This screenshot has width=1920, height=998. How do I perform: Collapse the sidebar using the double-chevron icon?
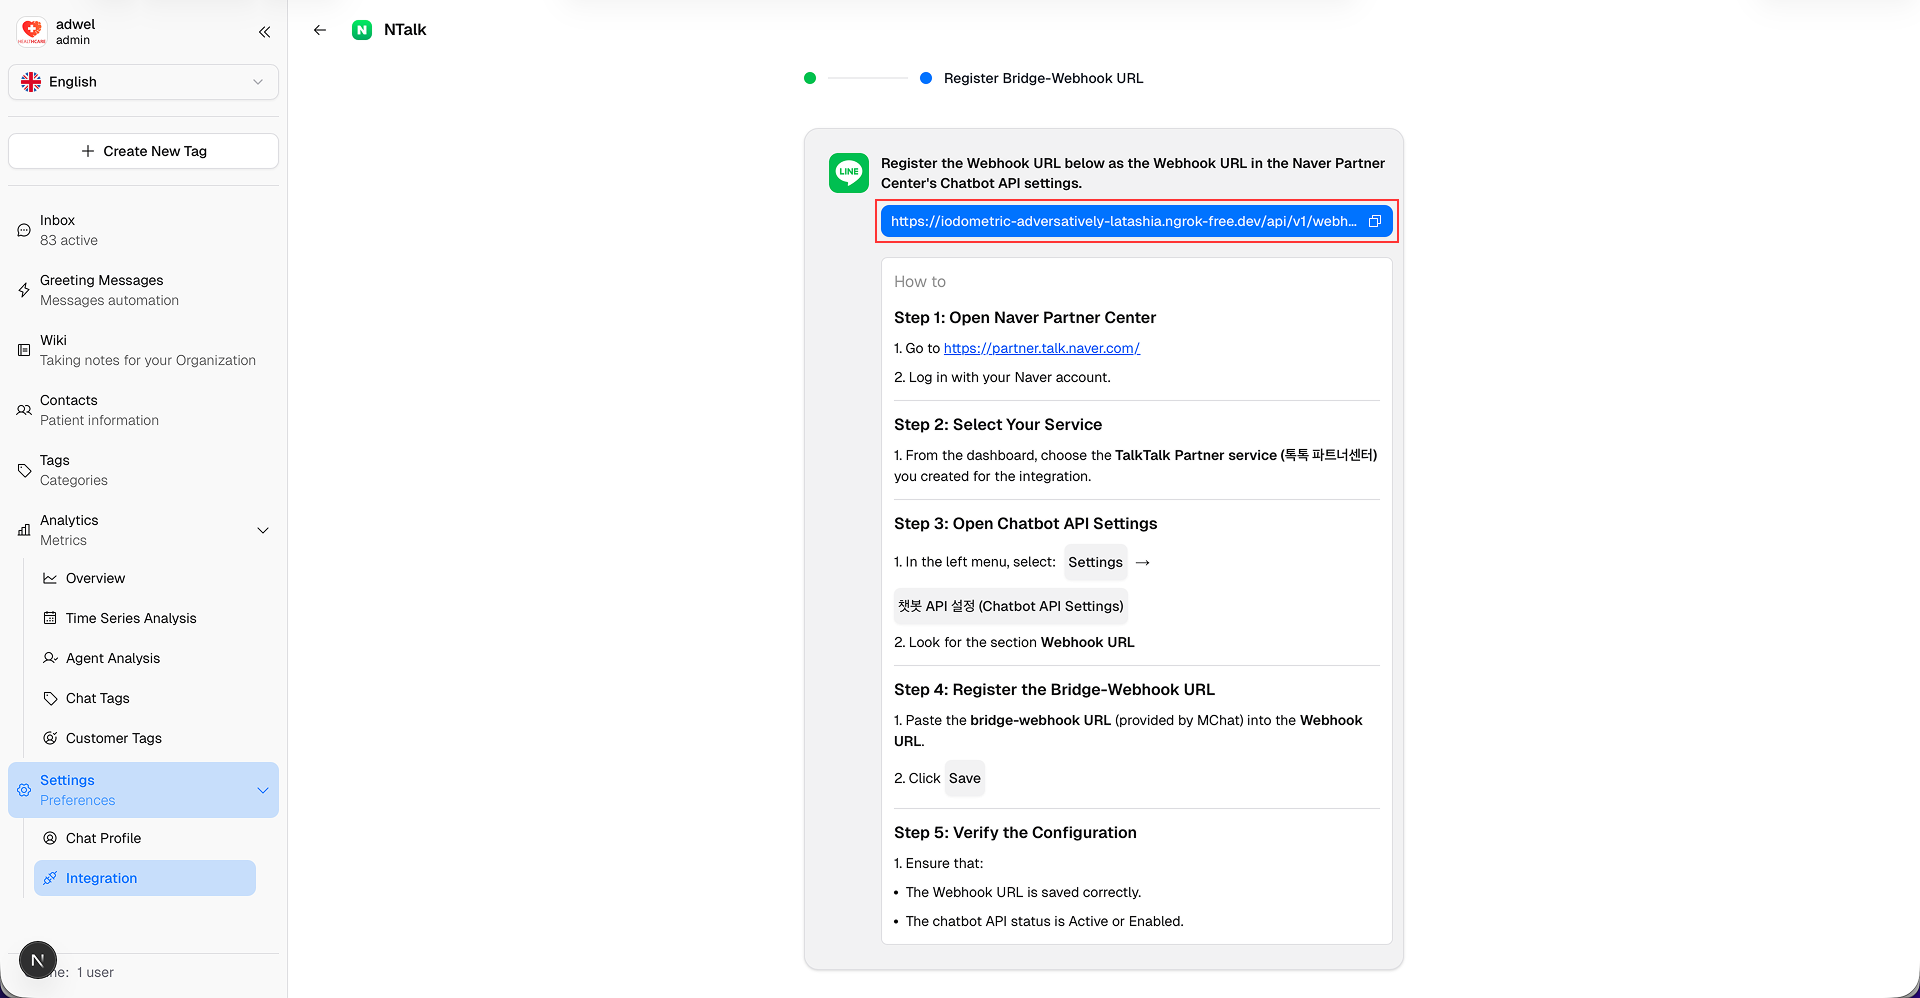(264, 32)
